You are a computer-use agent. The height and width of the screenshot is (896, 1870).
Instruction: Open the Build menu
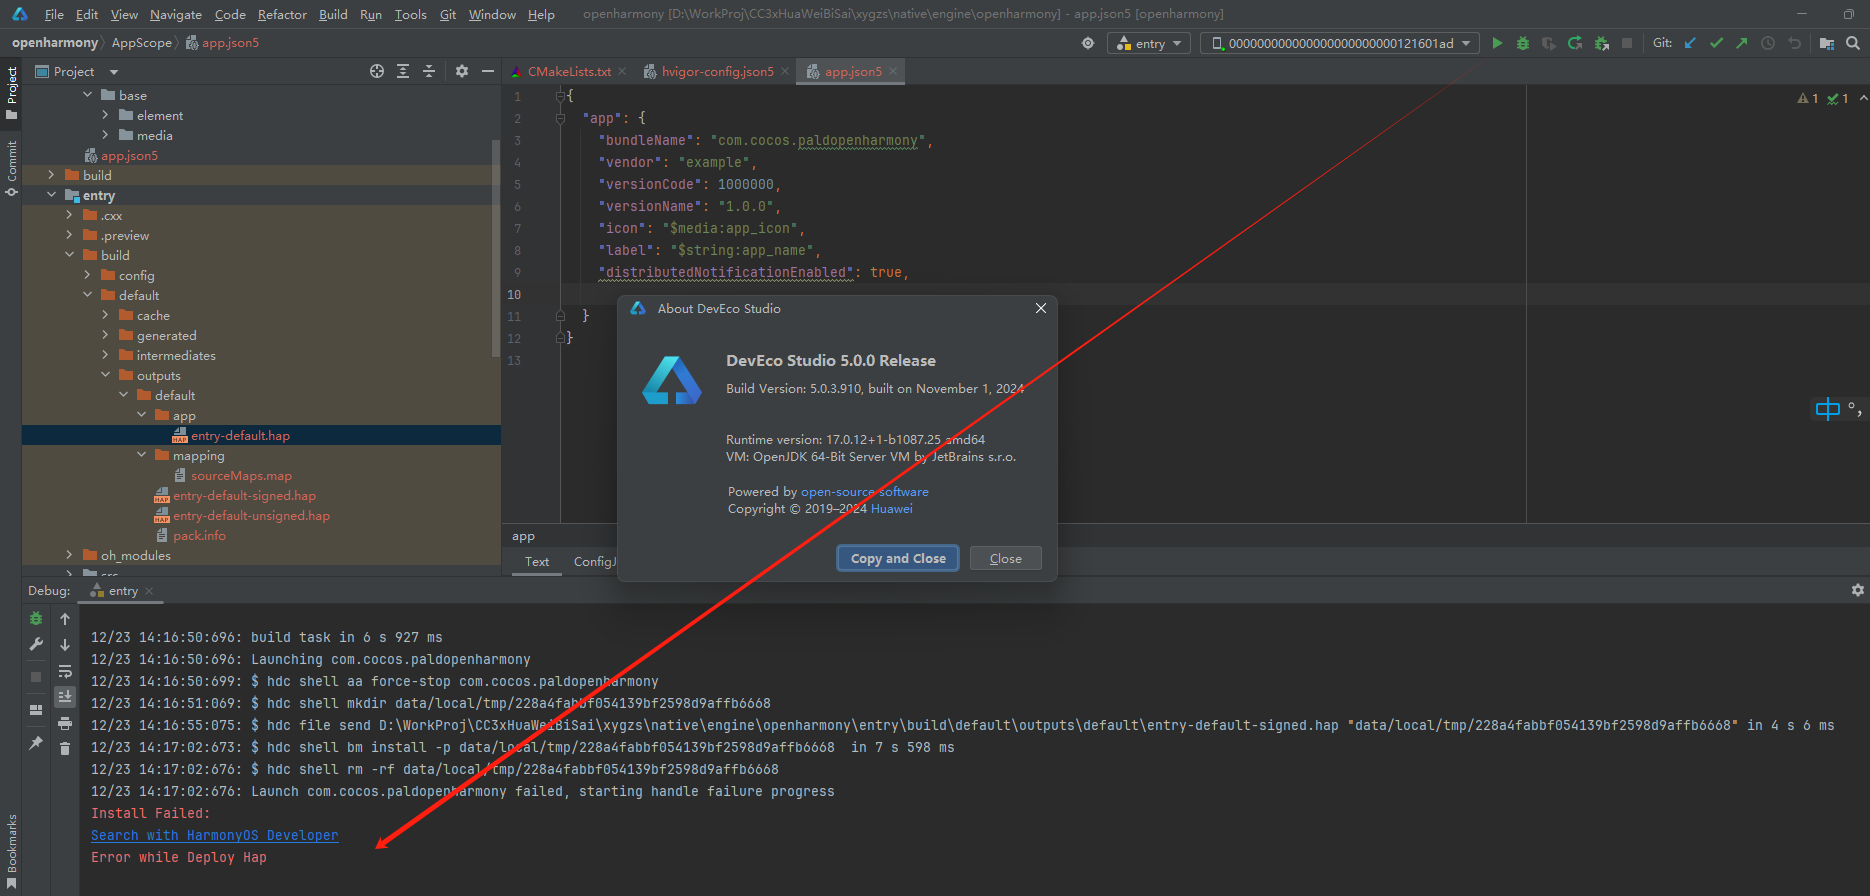point(333,14)
